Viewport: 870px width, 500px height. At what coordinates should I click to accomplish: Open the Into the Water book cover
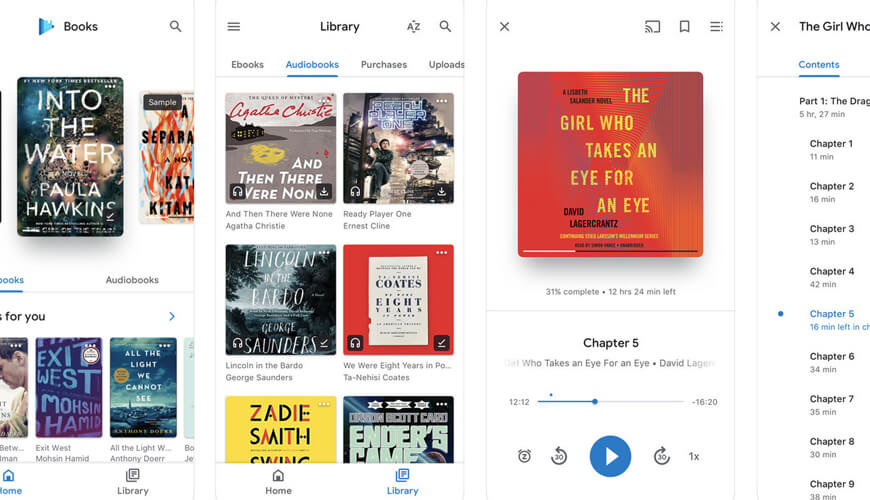point(70,156)
